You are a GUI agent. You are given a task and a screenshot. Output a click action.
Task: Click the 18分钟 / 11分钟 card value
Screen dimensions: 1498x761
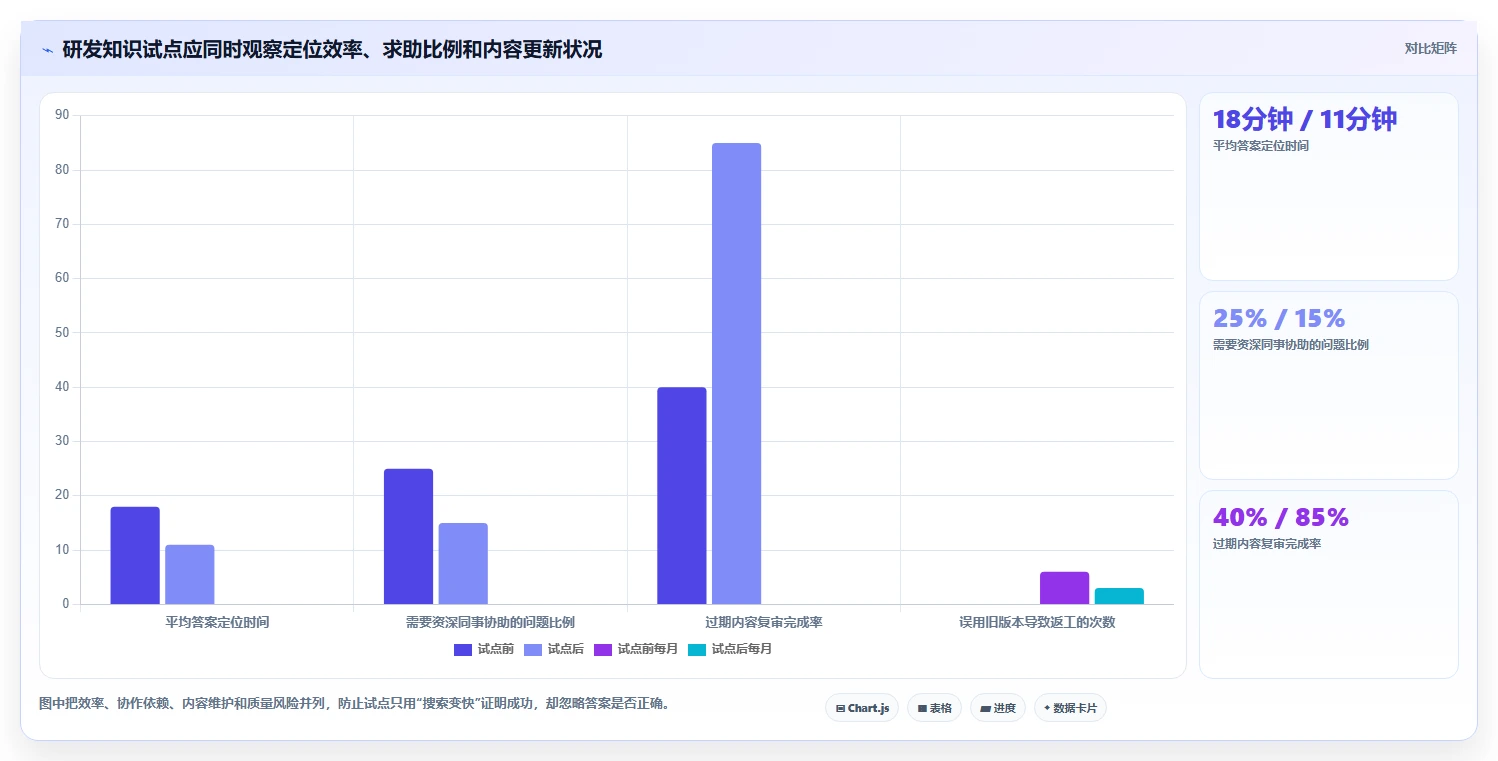(1304, 119)
